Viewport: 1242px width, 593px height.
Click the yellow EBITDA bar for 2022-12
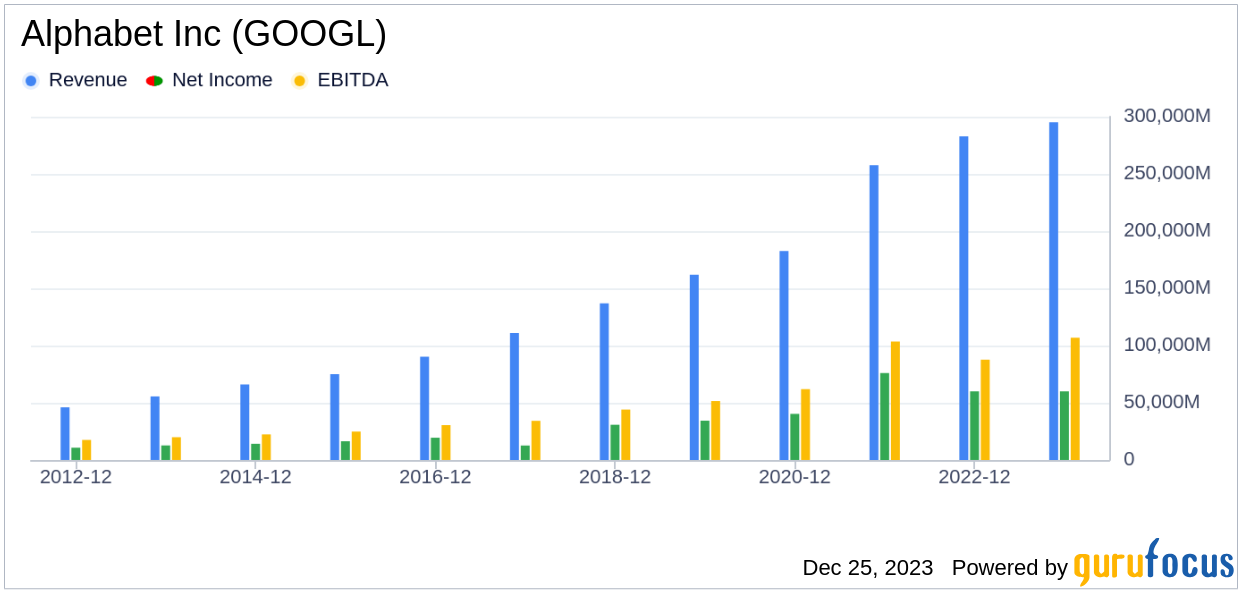coord(985,411)
